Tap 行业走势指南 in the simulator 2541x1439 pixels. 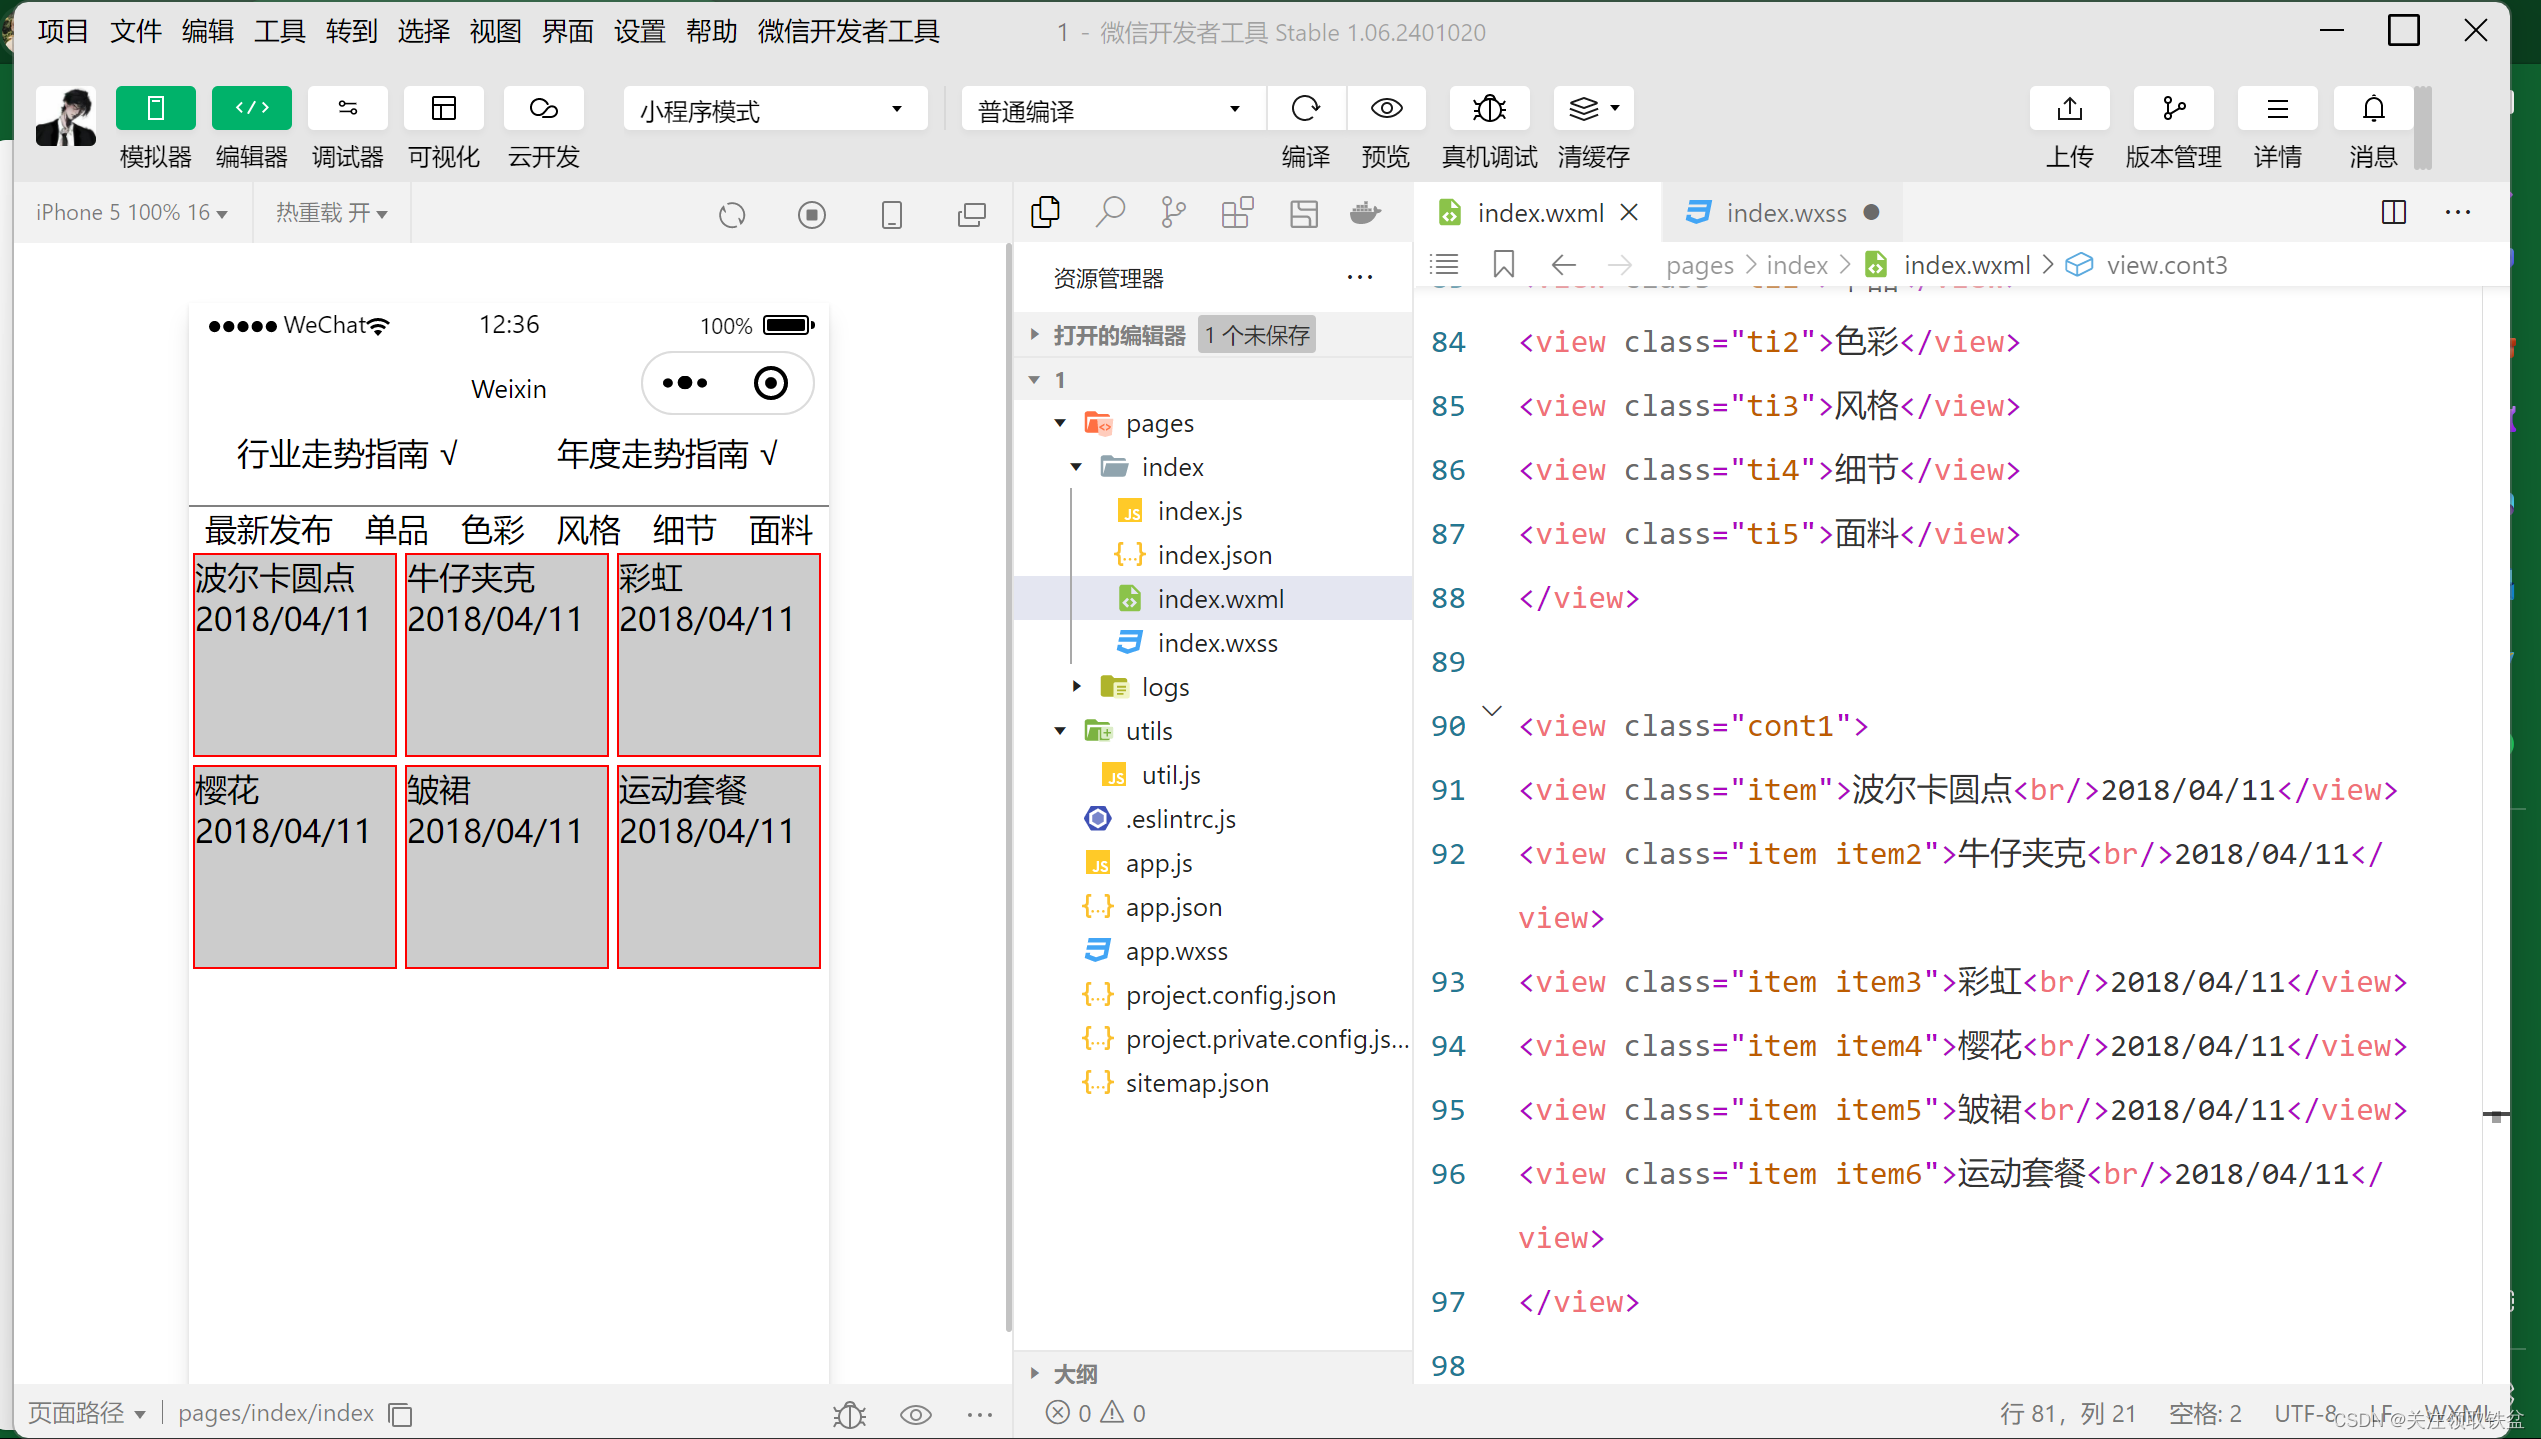[347, 454]
